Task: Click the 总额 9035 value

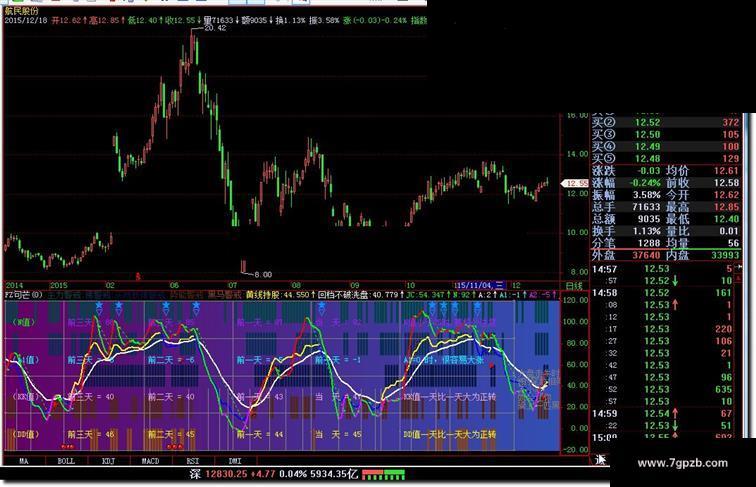Action: 649,219
